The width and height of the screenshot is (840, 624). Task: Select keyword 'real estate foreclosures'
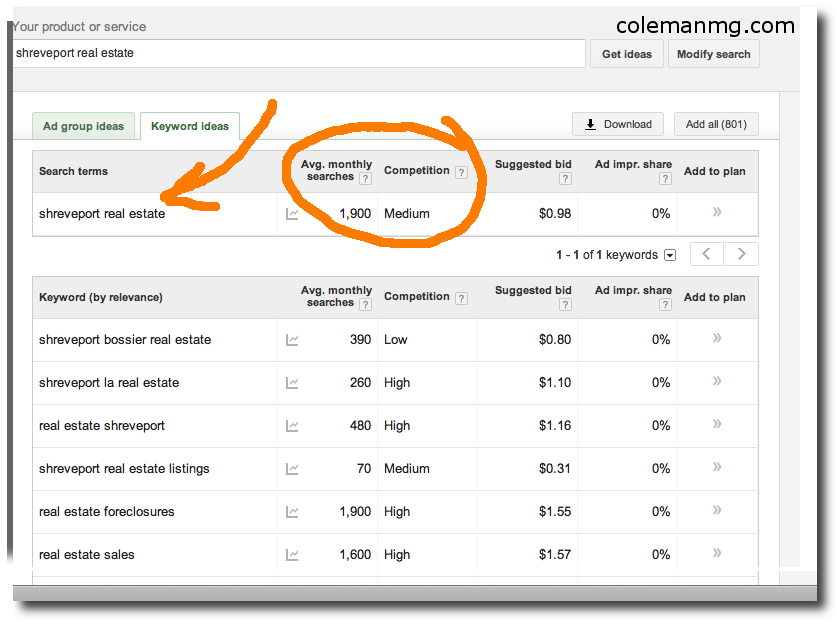(107, 512)
